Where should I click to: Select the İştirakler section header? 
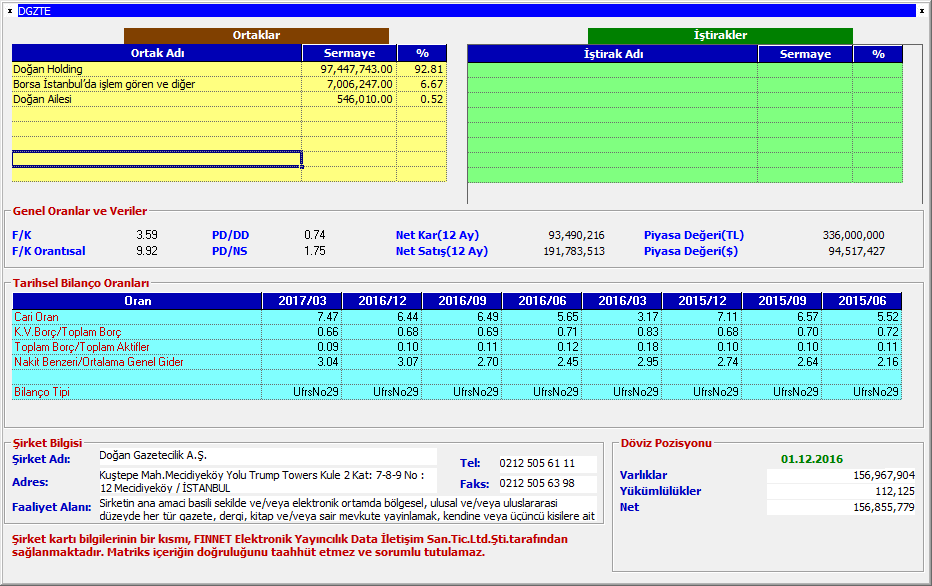pos(720,35)
